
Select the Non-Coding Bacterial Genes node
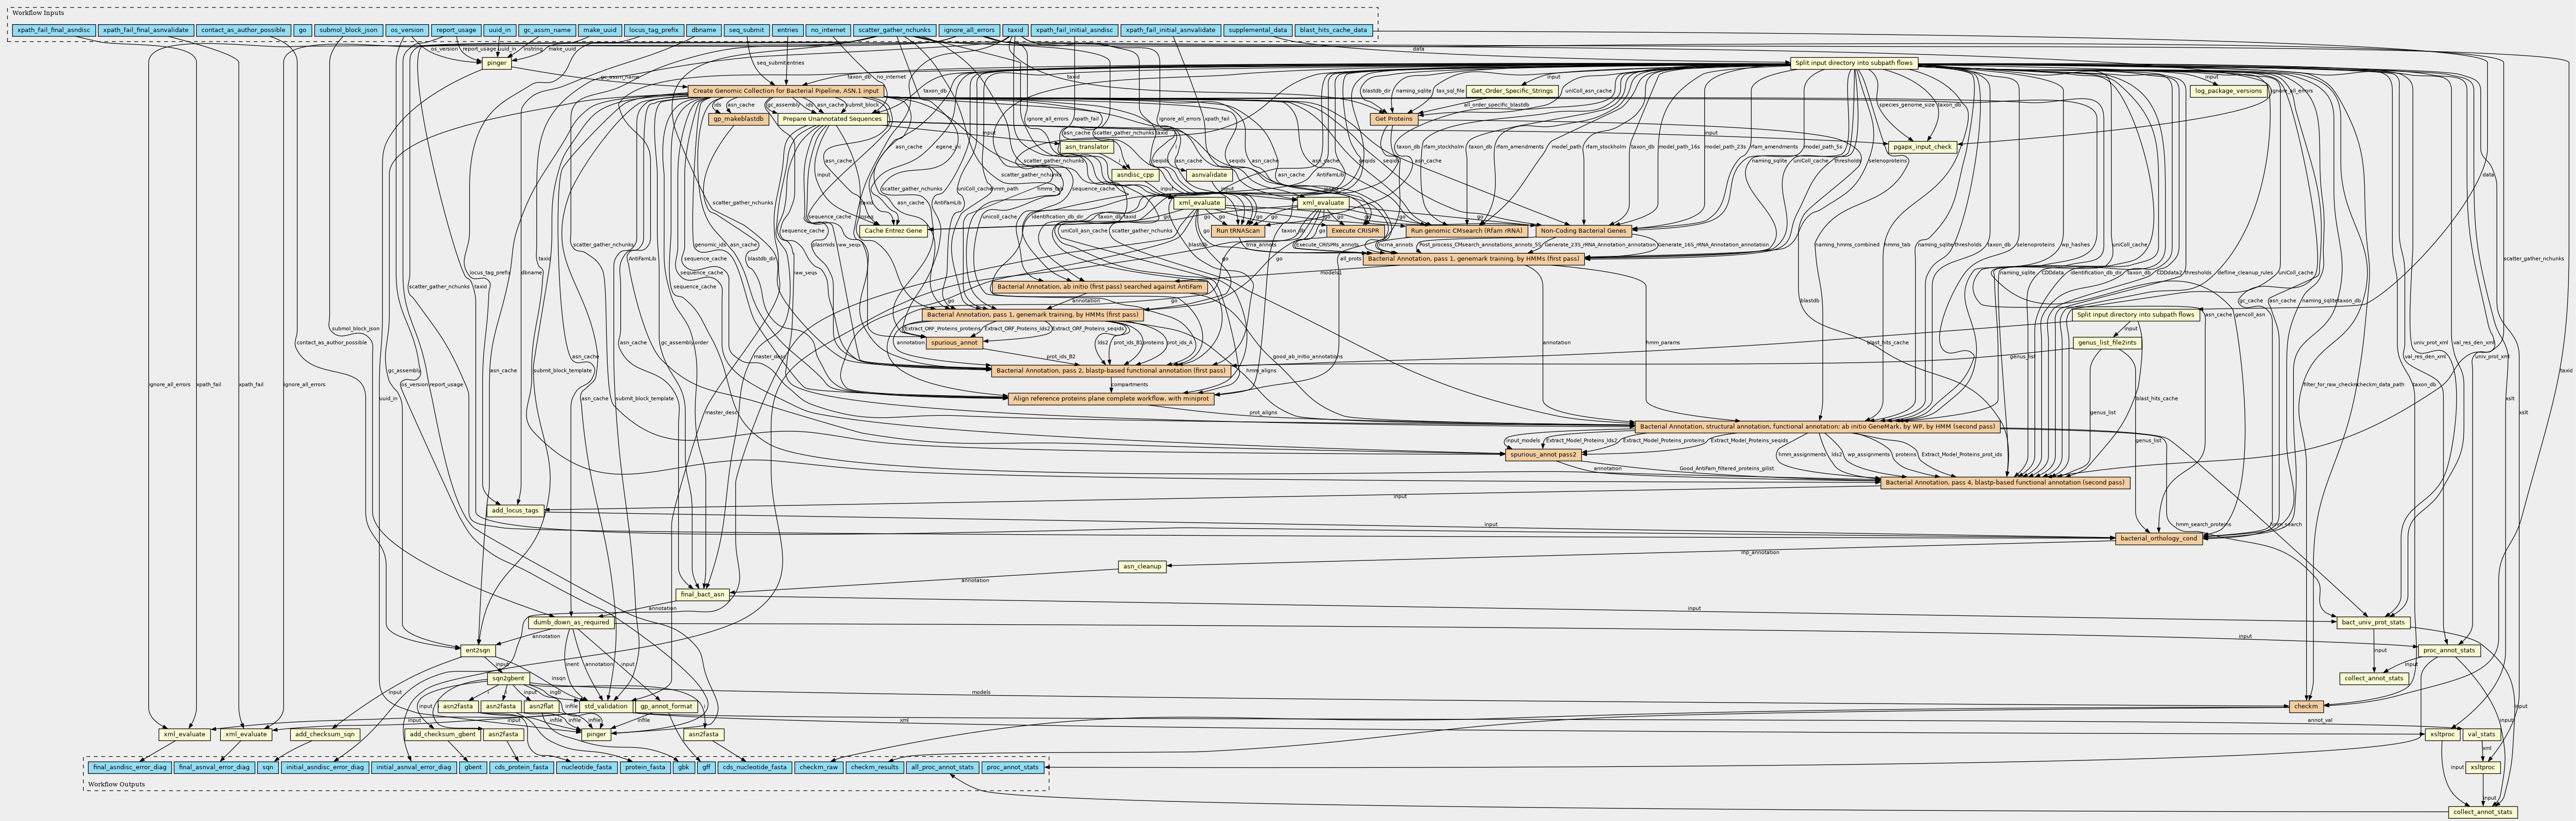click(1583, 231)
